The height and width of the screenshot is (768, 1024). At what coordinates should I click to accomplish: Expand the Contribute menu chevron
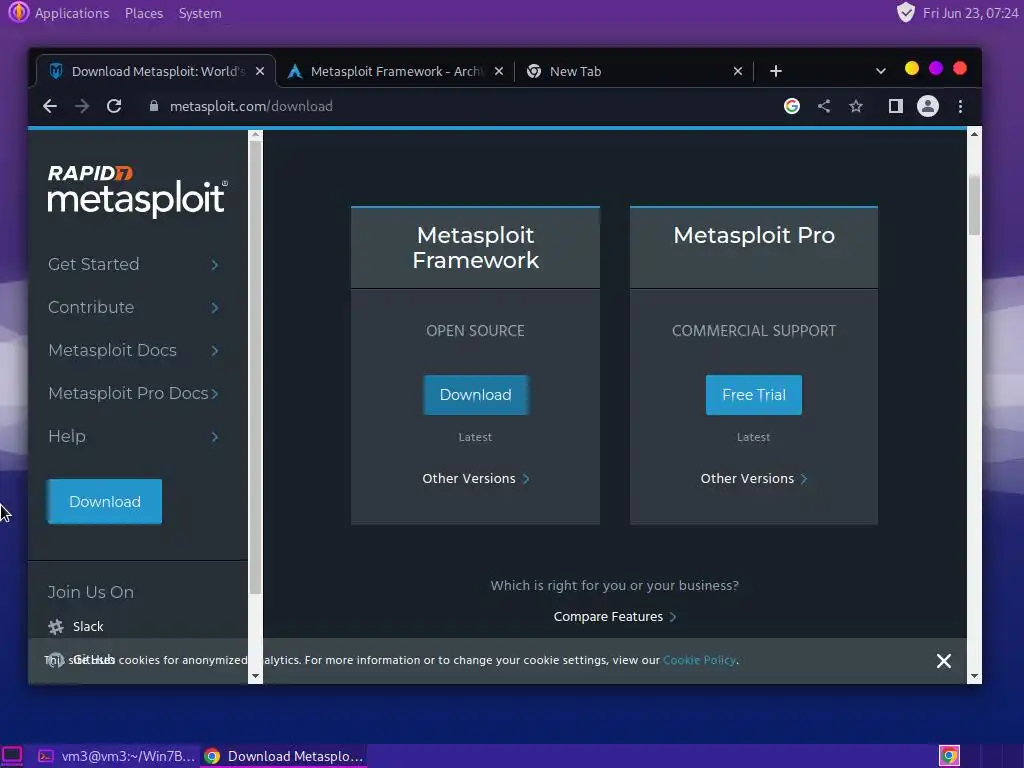215,308
